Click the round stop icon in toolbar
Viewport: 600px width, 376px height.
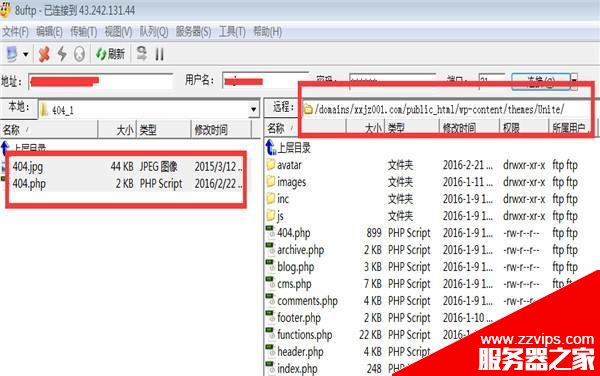tap(79, 54)
